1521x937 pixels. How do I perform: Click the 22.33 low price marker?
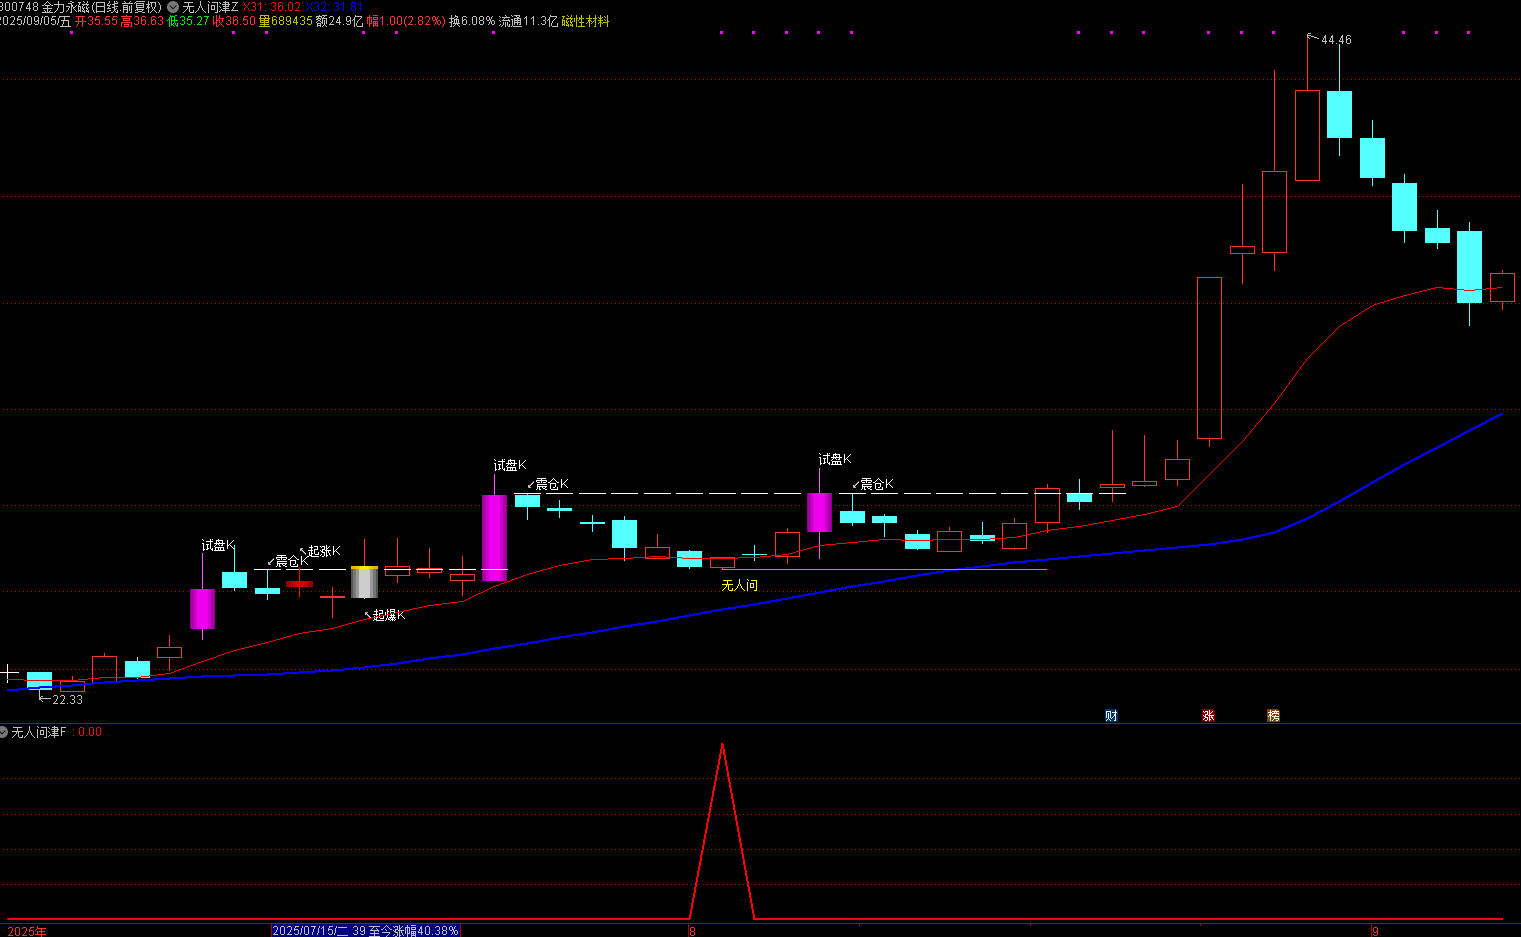tap(67, 700)
